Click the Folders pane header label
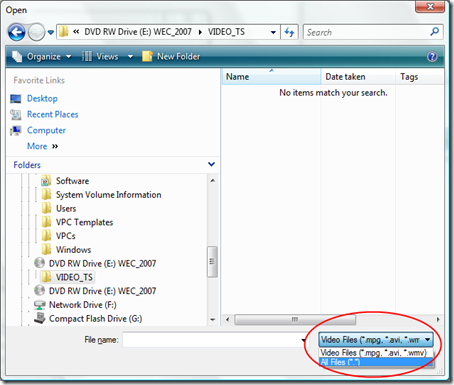This screenshot has height=385, width=454. (27, 165)
